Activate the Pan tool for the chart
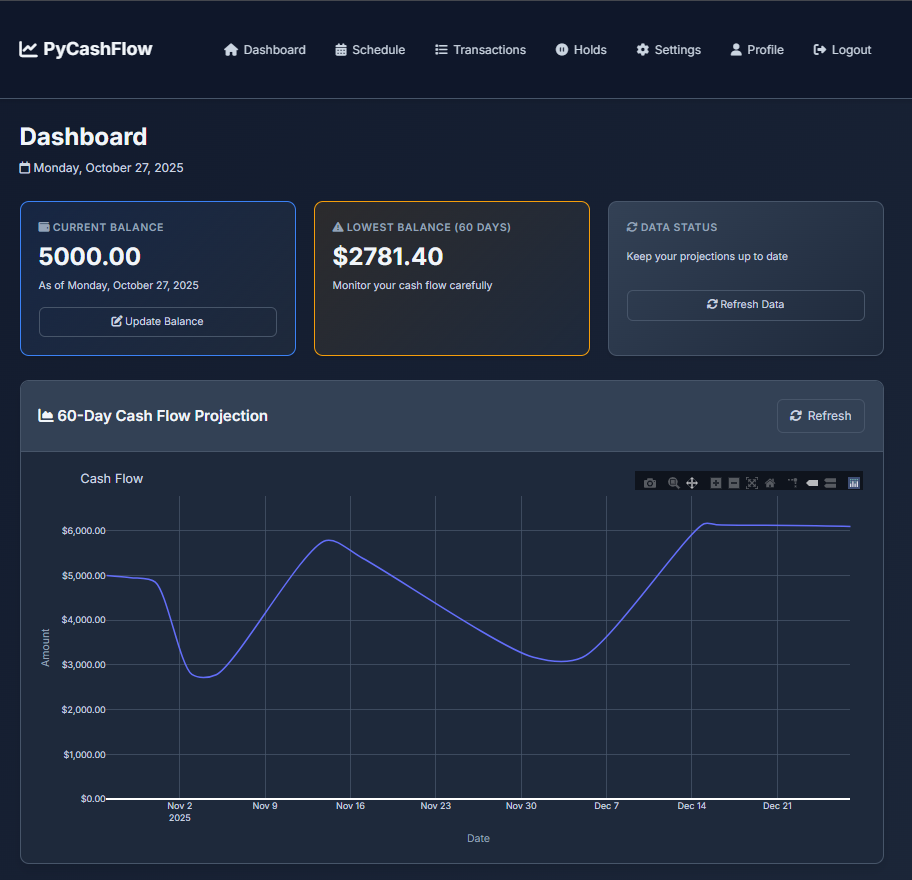Viewport: 912px width, 880px height. (x=692, y=481)
